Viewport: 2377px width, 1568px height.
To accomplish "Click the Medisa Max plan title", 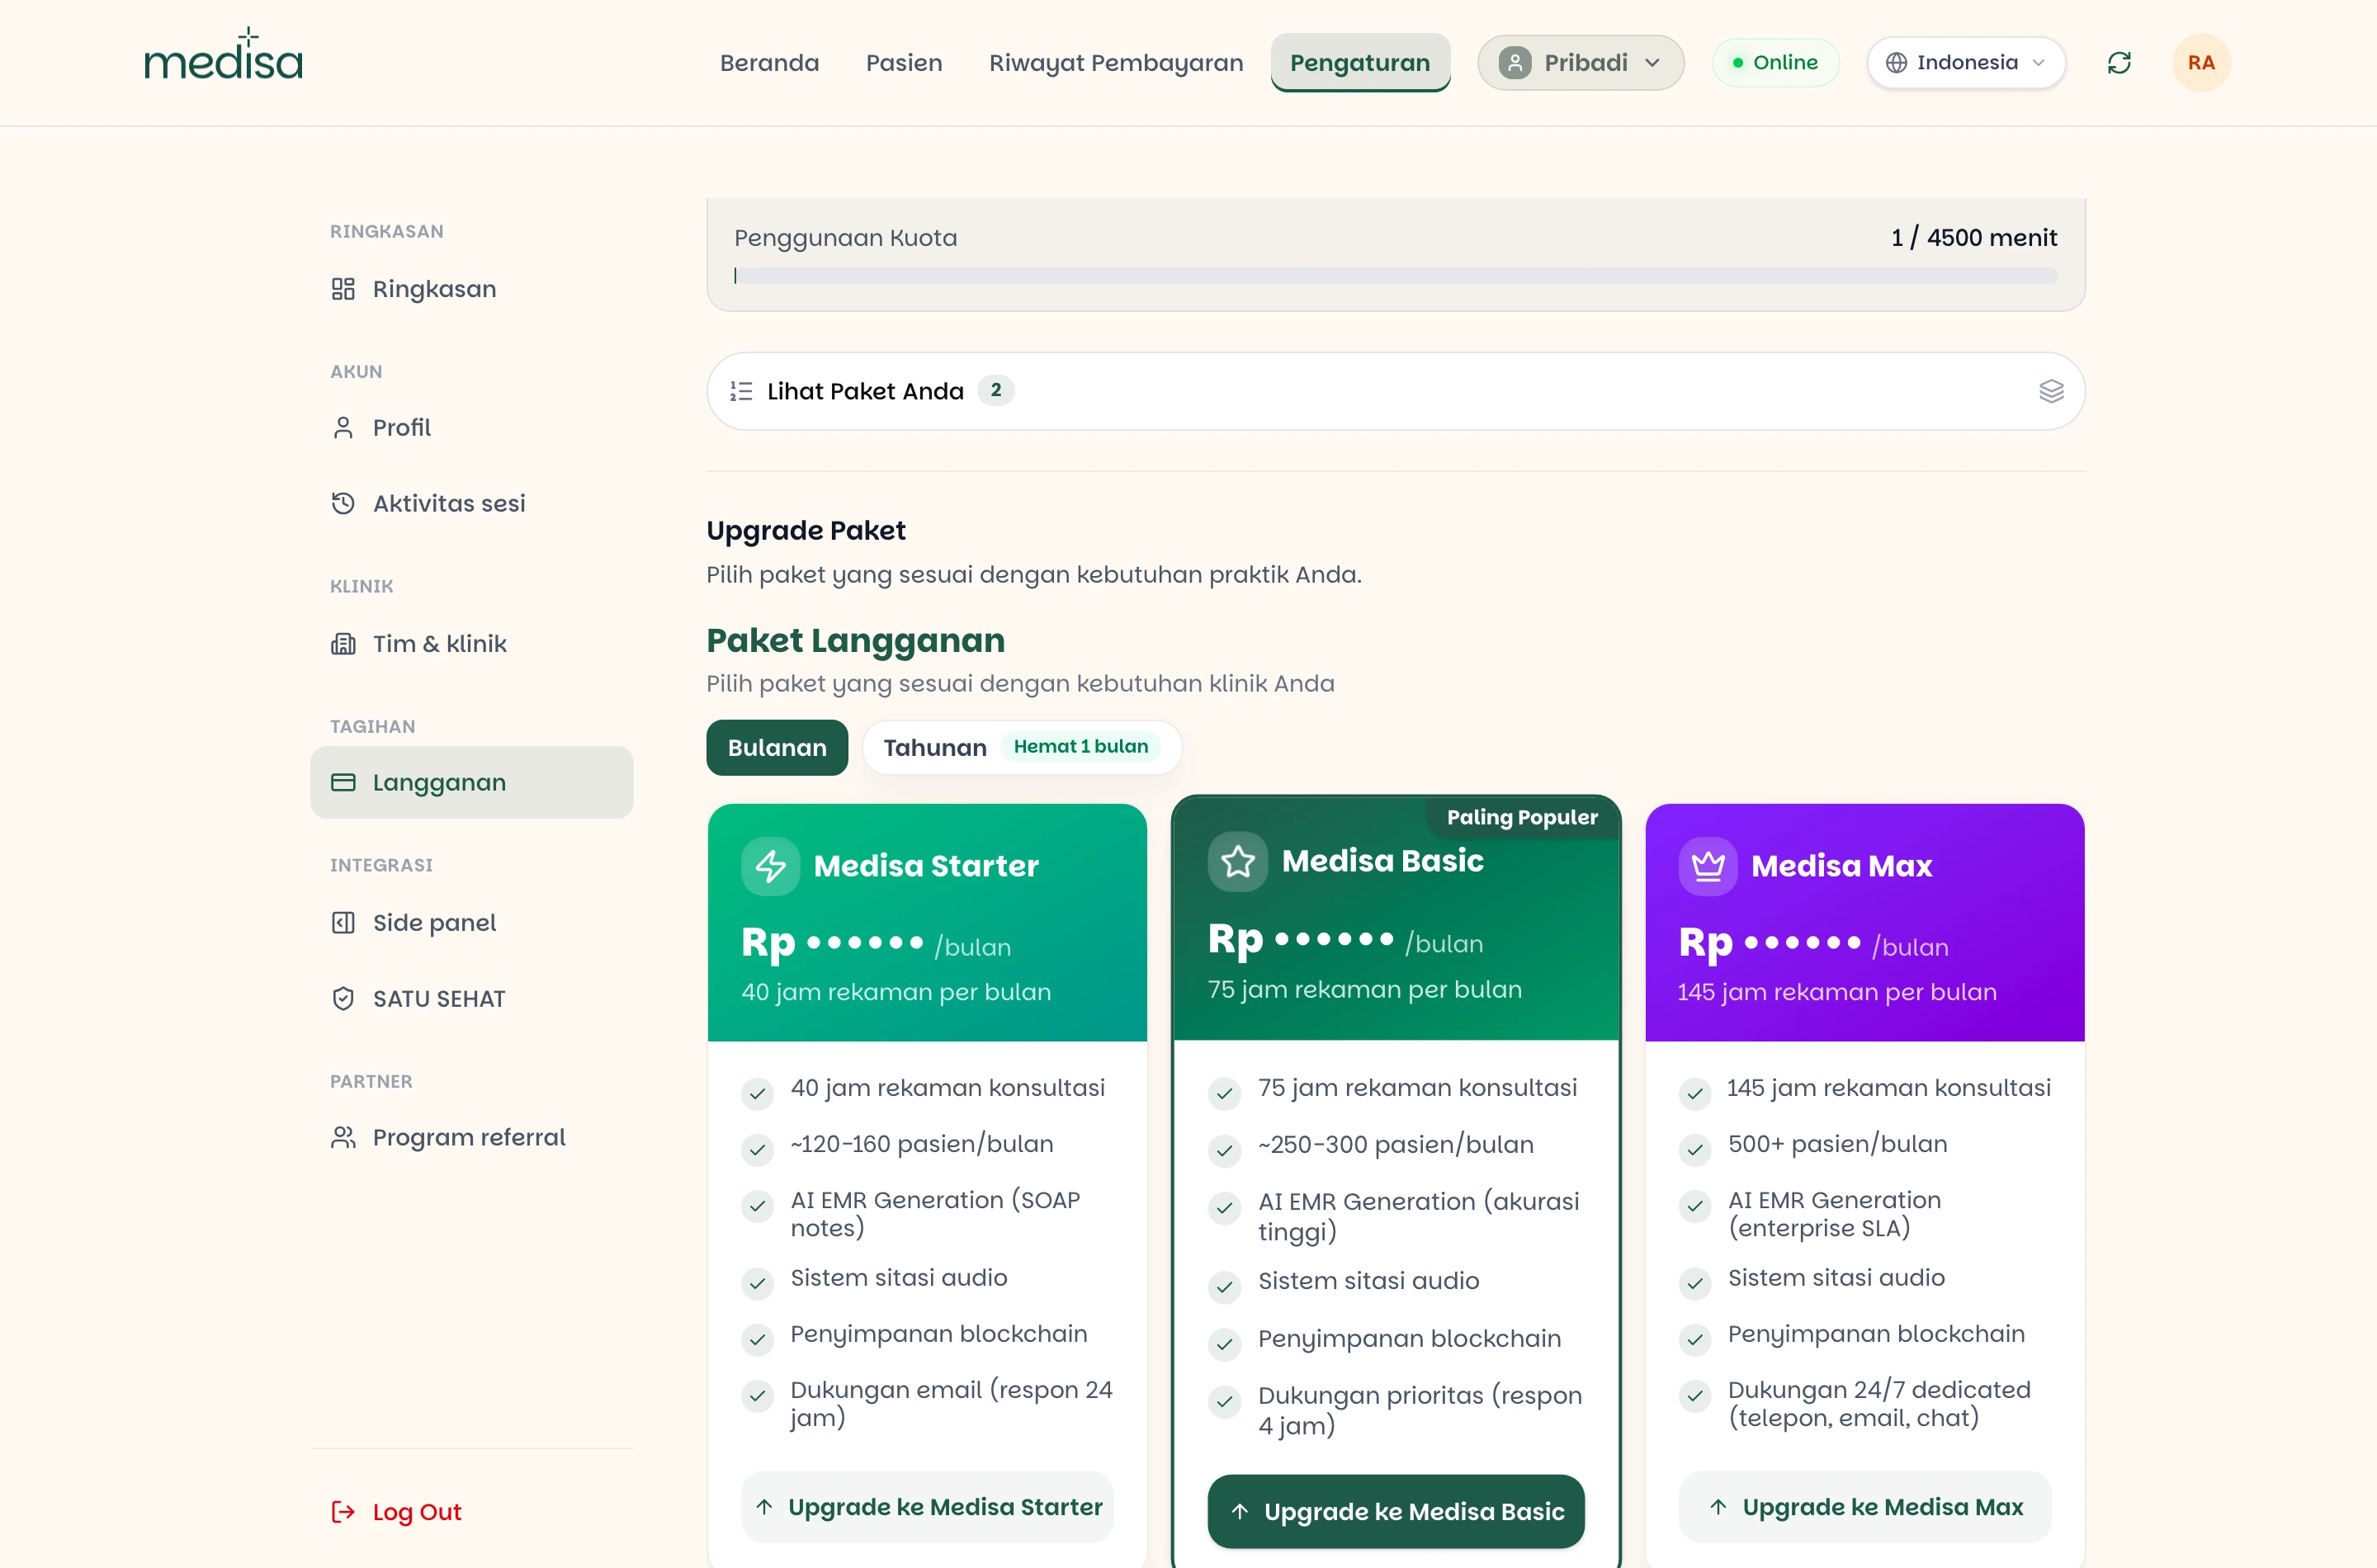I will coord(1841,866).
